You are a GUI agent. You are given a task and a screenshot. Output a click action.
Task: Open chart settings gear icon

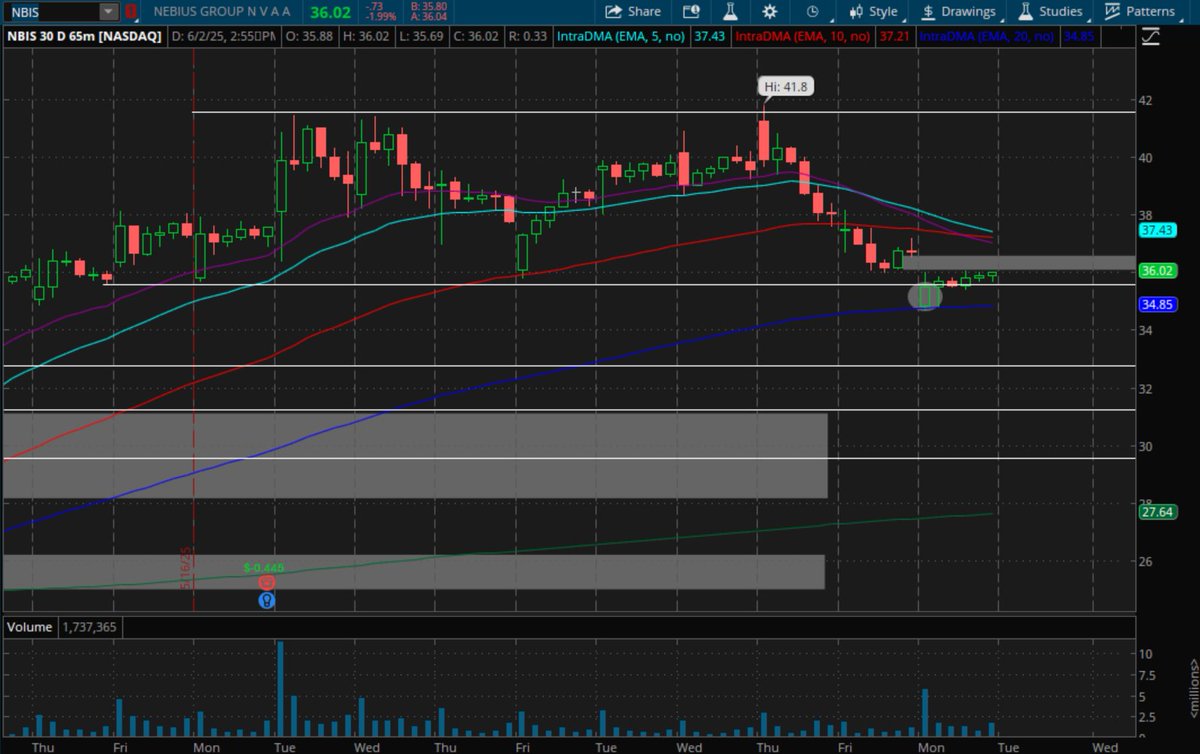769,11
